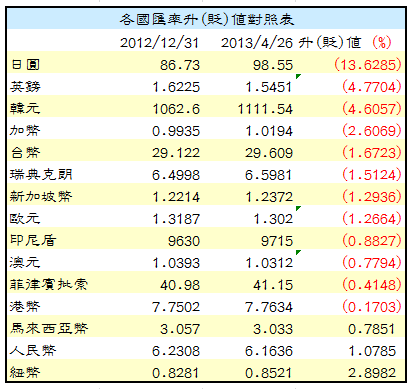
Task: Click the red value (1.2664)
Action: pos(372,219)
